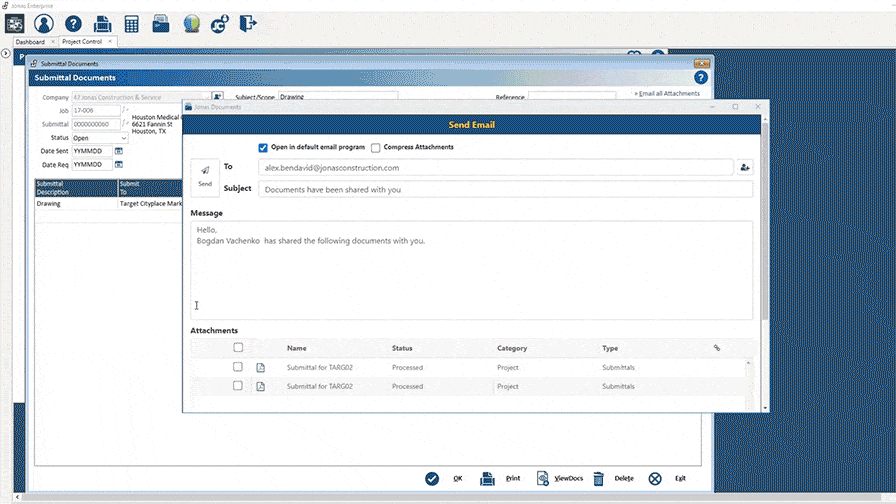Image resolution: width=896 pixels, height=504 pixels.
Task: Click the Type column header in Attachments
Action: tap(610, 348)
